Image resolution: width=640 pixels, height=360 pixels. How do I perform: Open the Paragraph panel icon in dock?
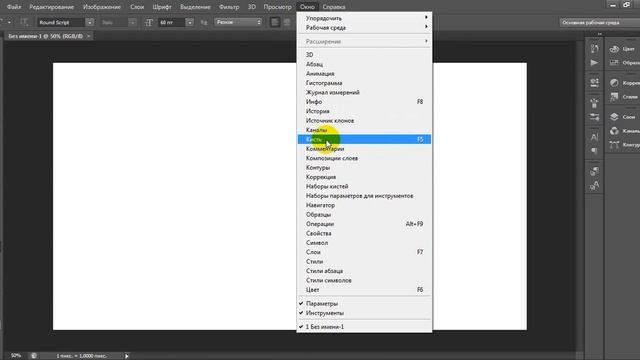pos(594,151)
